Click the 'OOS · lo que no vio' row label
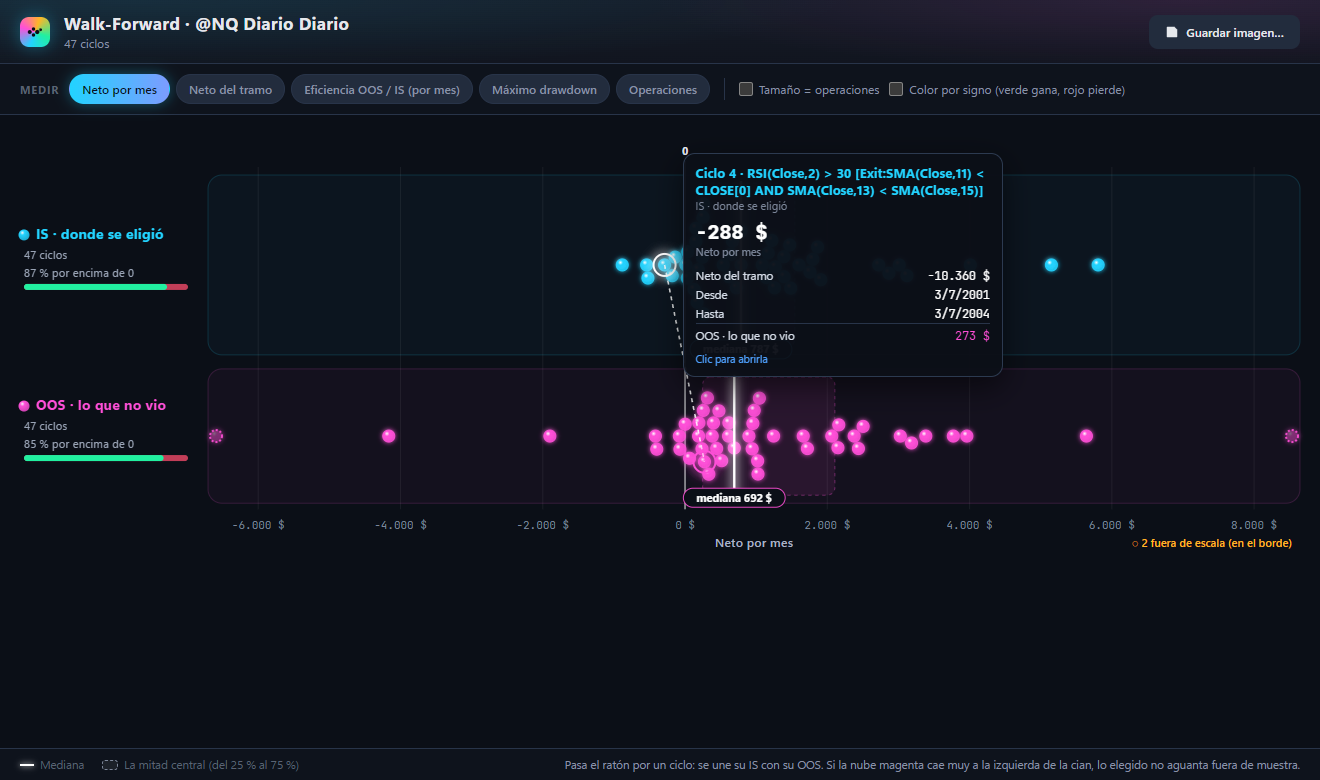1320x780 pixels. (x=101, y=405)
